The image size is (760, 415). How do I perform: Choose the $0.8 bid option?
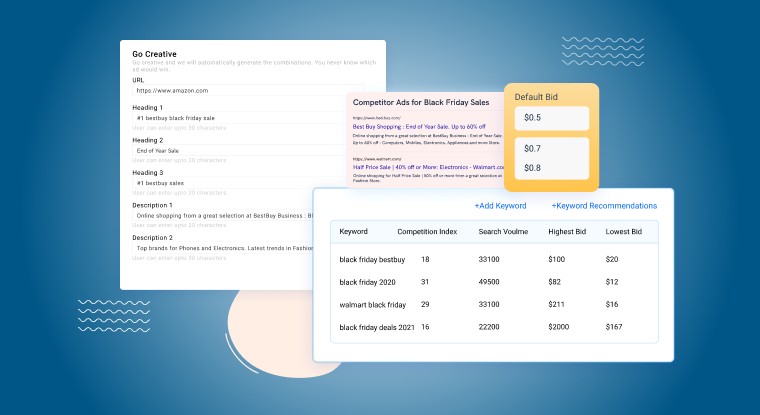tap(551, 167)
